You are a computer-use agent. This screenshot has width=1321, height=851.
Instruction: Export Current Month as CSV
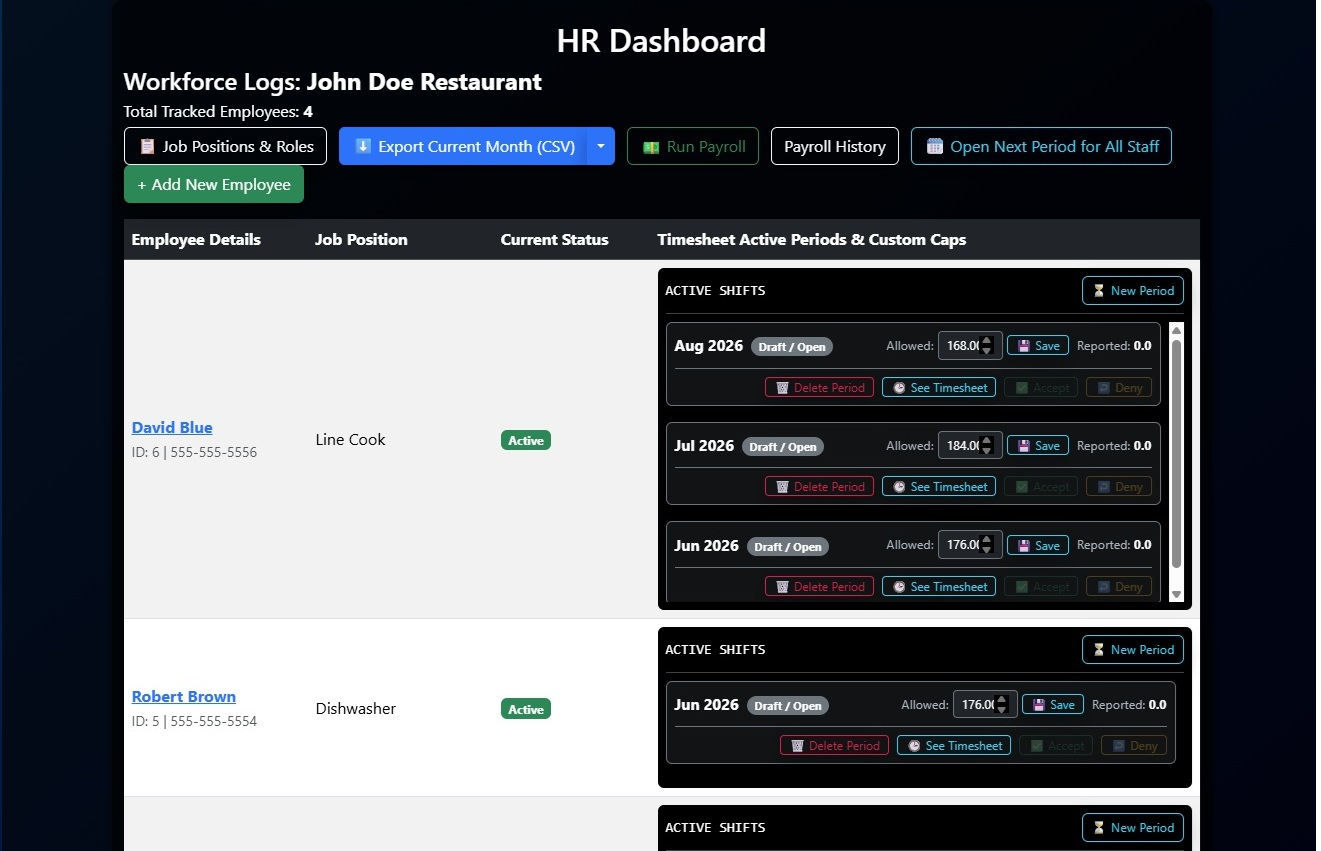(463, 146)
